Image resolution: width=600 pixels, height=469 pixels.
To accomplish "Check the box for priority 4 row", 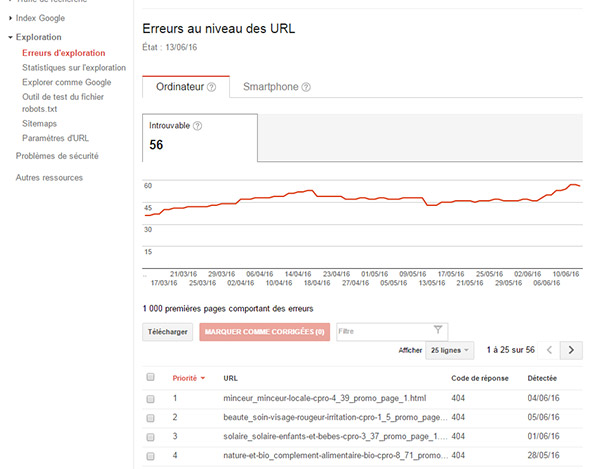I will point(150,456).
